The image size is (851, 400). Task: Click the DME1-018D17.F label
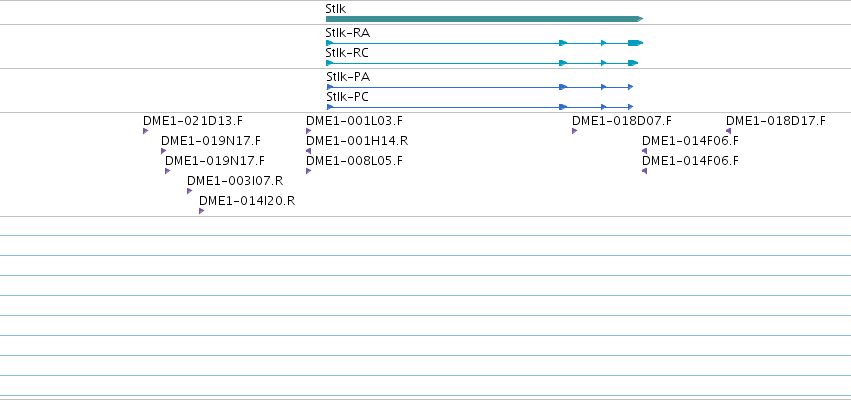coord(776,121)
